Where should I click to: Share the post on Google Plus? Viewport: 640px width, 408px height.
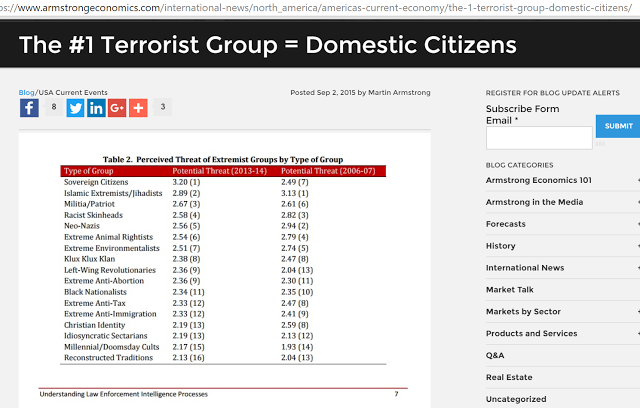point(117,108)
